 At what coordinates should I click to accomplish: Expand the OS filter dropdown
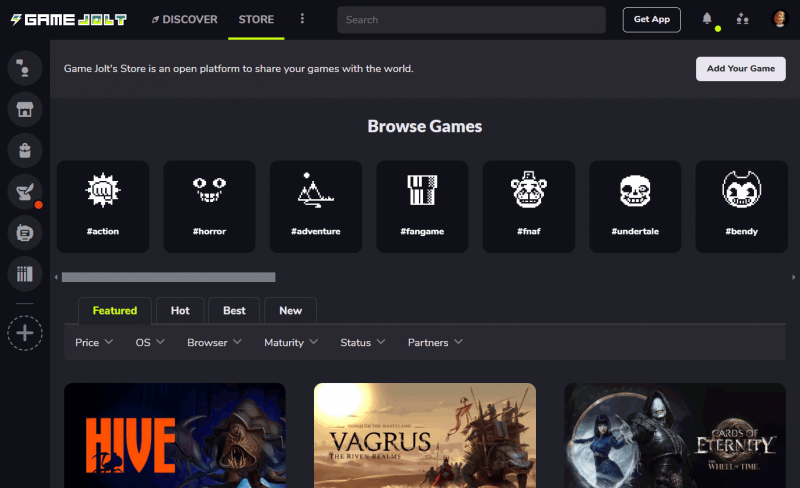click(x=149, y=342)
